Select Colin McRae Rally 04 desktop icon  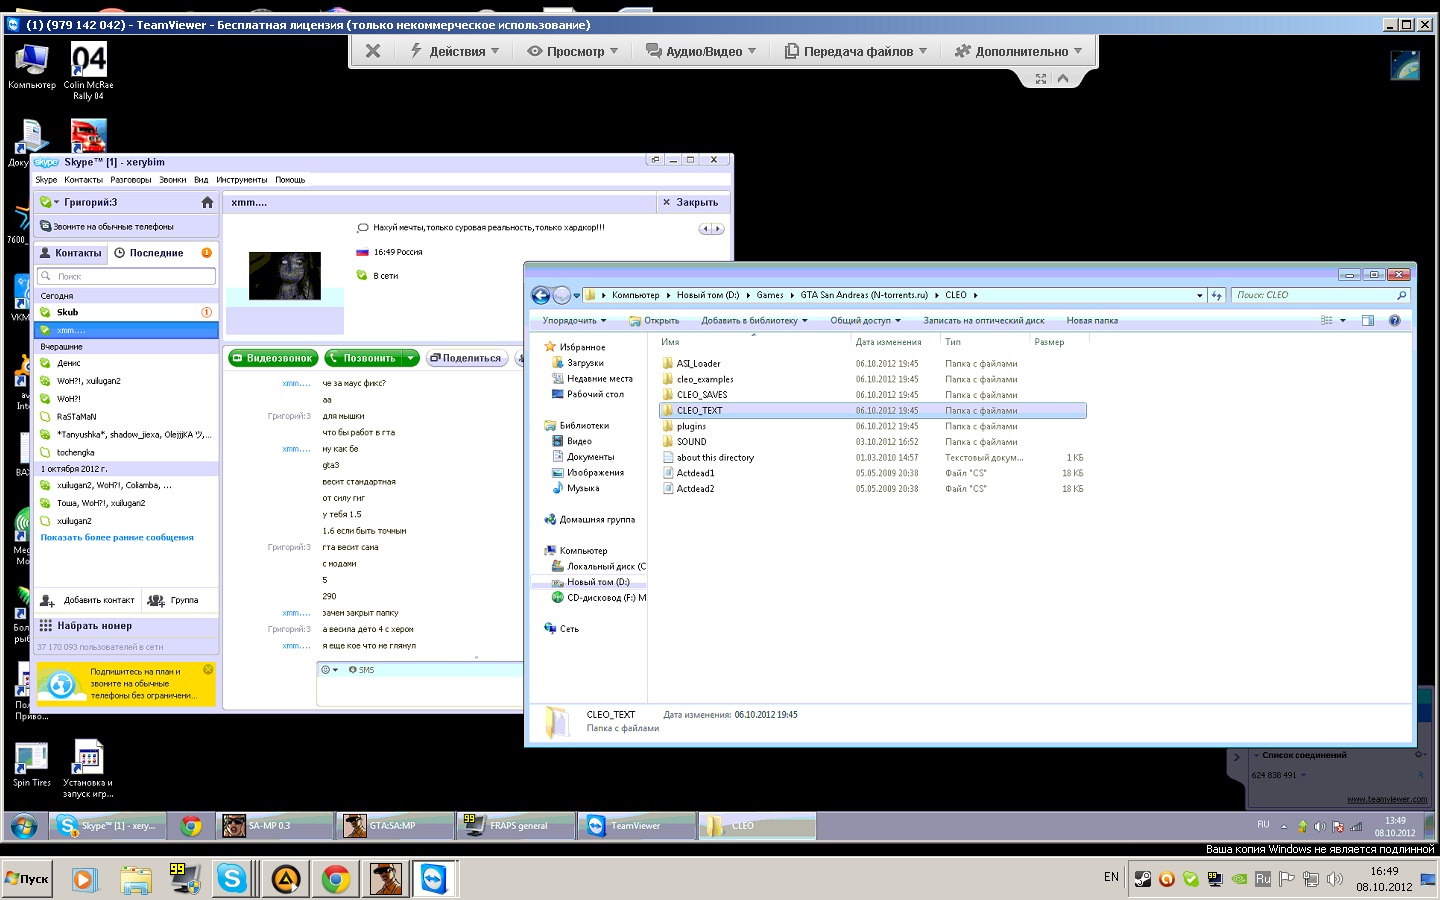[88, 71]
